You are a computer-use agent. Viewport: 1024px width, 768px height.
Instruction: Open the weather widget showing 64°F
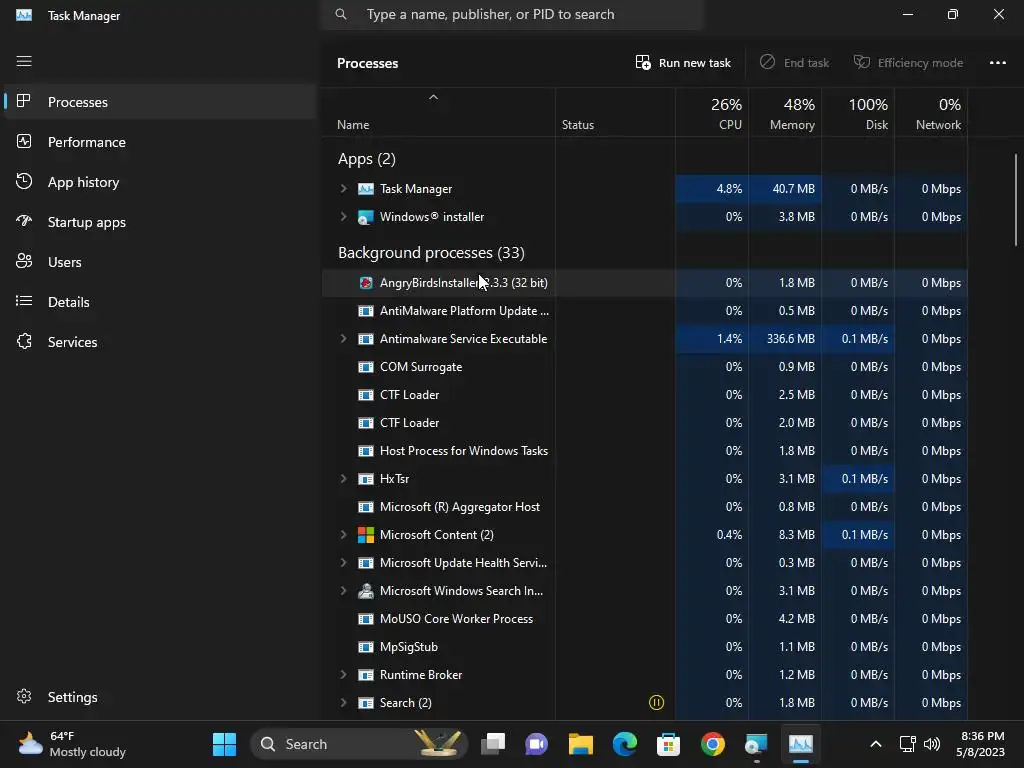coord(72,744)
